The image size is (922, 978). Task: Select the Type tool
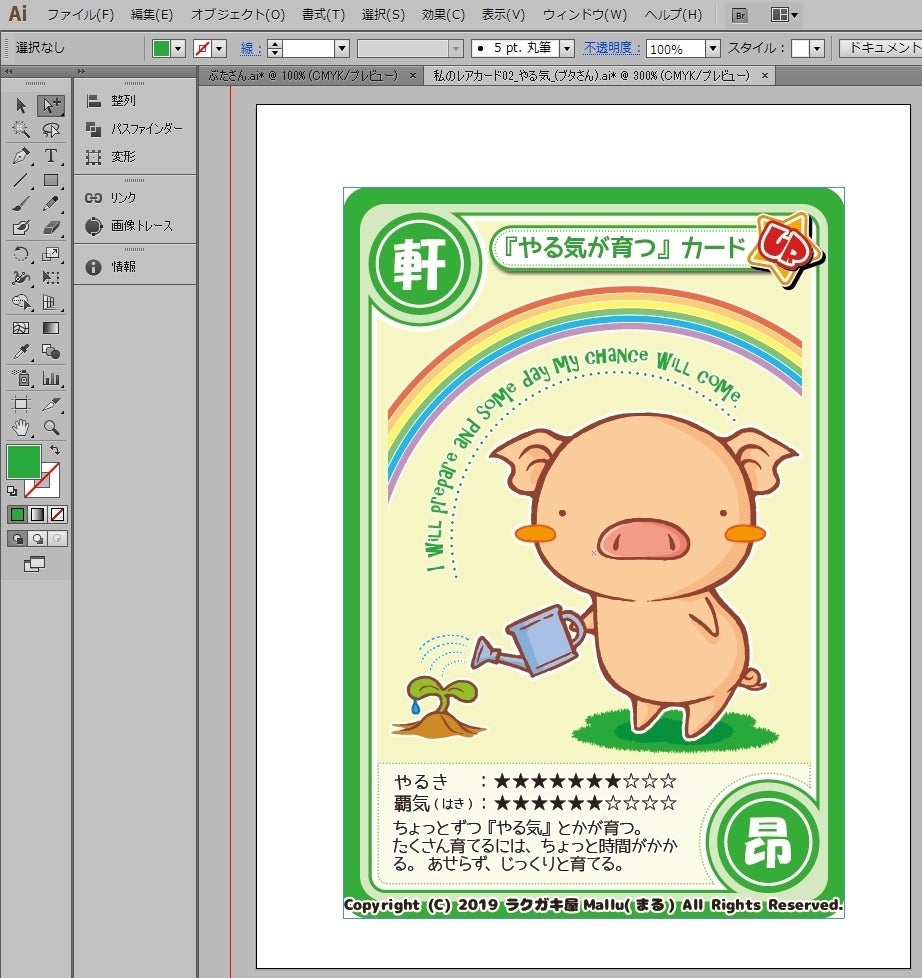coord(51,156)
